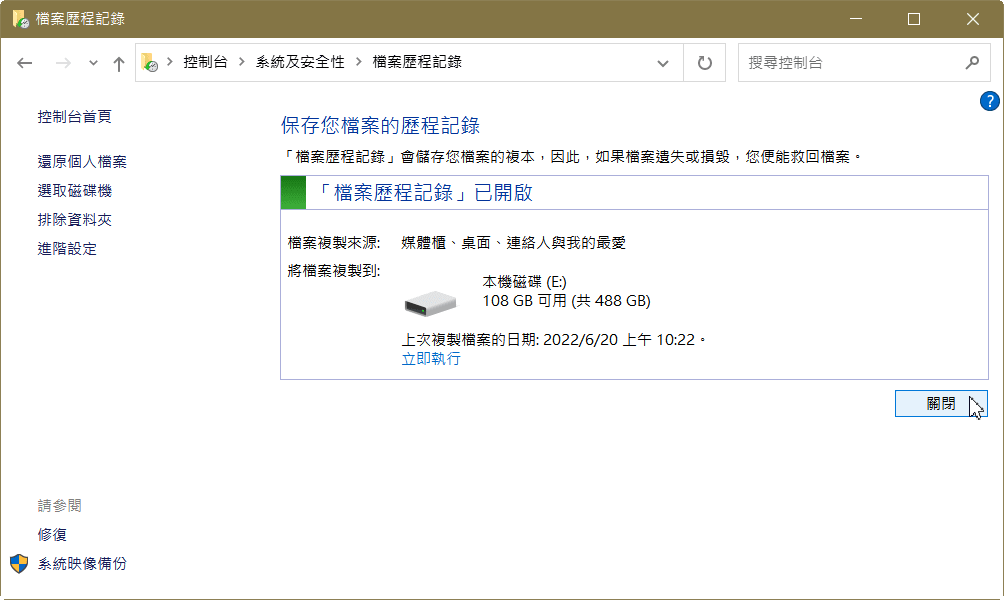The image size is (1004, 600).
Task: Click the 保存您檔案的歷程記錄 heading
Action: tap(380, 126)
